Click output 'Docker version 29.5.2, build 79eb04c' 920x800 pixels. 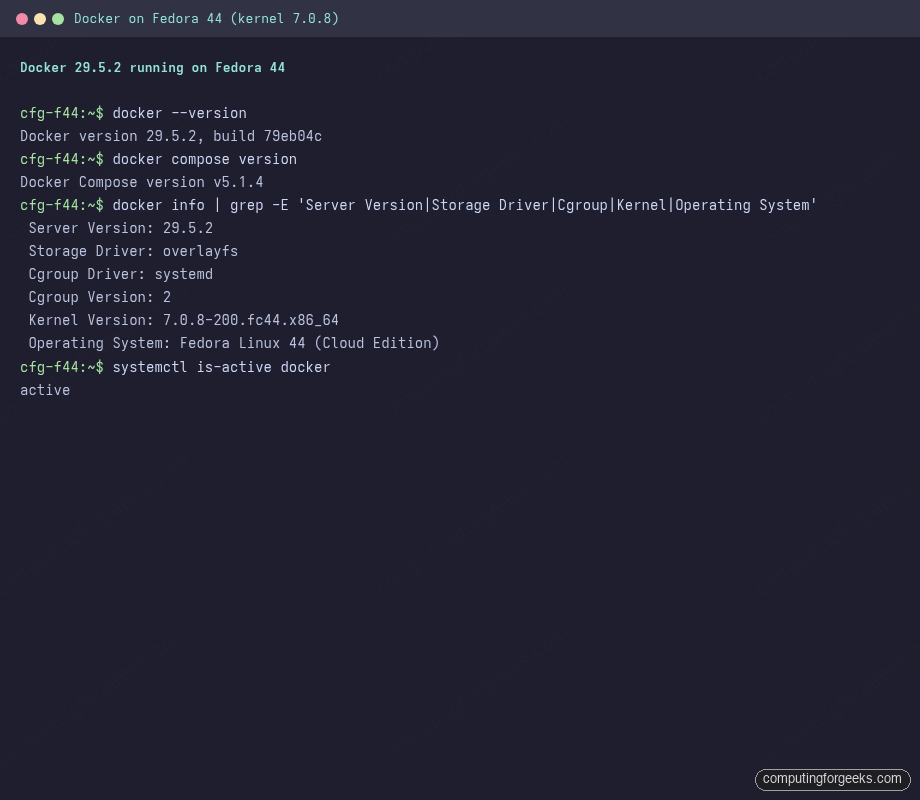[x=171, y=136]
